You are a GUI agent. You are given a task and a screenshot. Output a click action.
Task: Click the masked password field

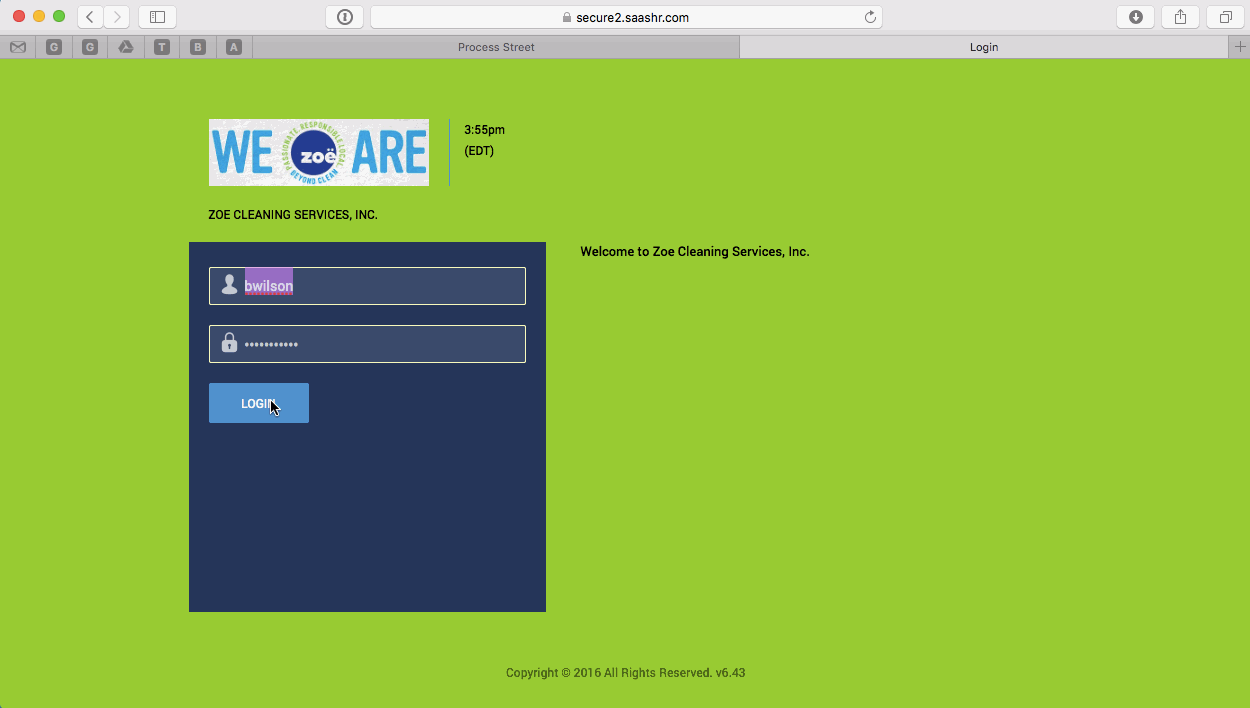click(367, 344)
